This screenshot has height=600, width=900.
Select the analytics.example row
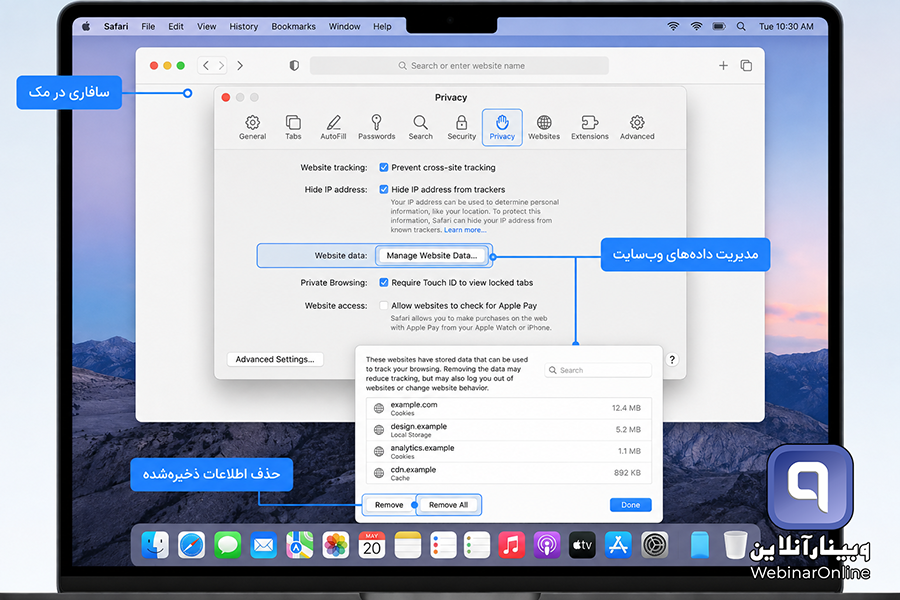click(x=509, y=451)
